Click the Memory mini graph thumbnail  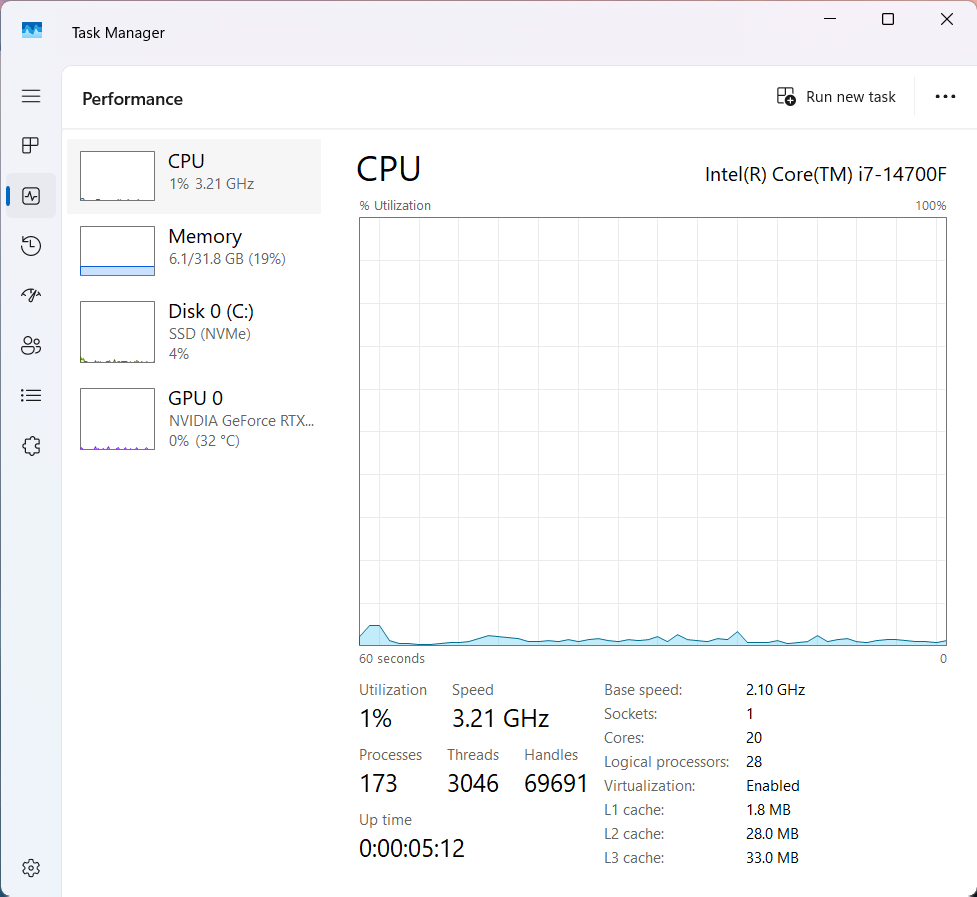pyautogui.click(x=117, y=250)
